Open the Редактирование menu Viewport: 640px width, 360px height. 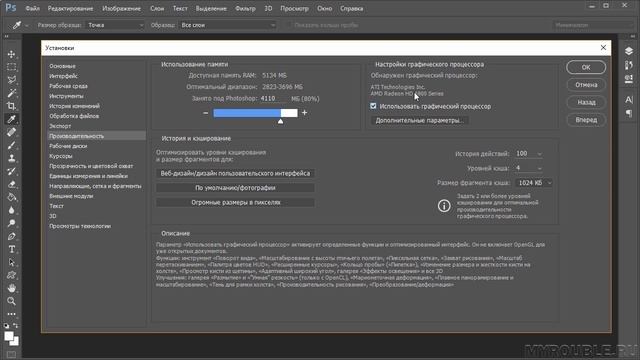[70, 9]
